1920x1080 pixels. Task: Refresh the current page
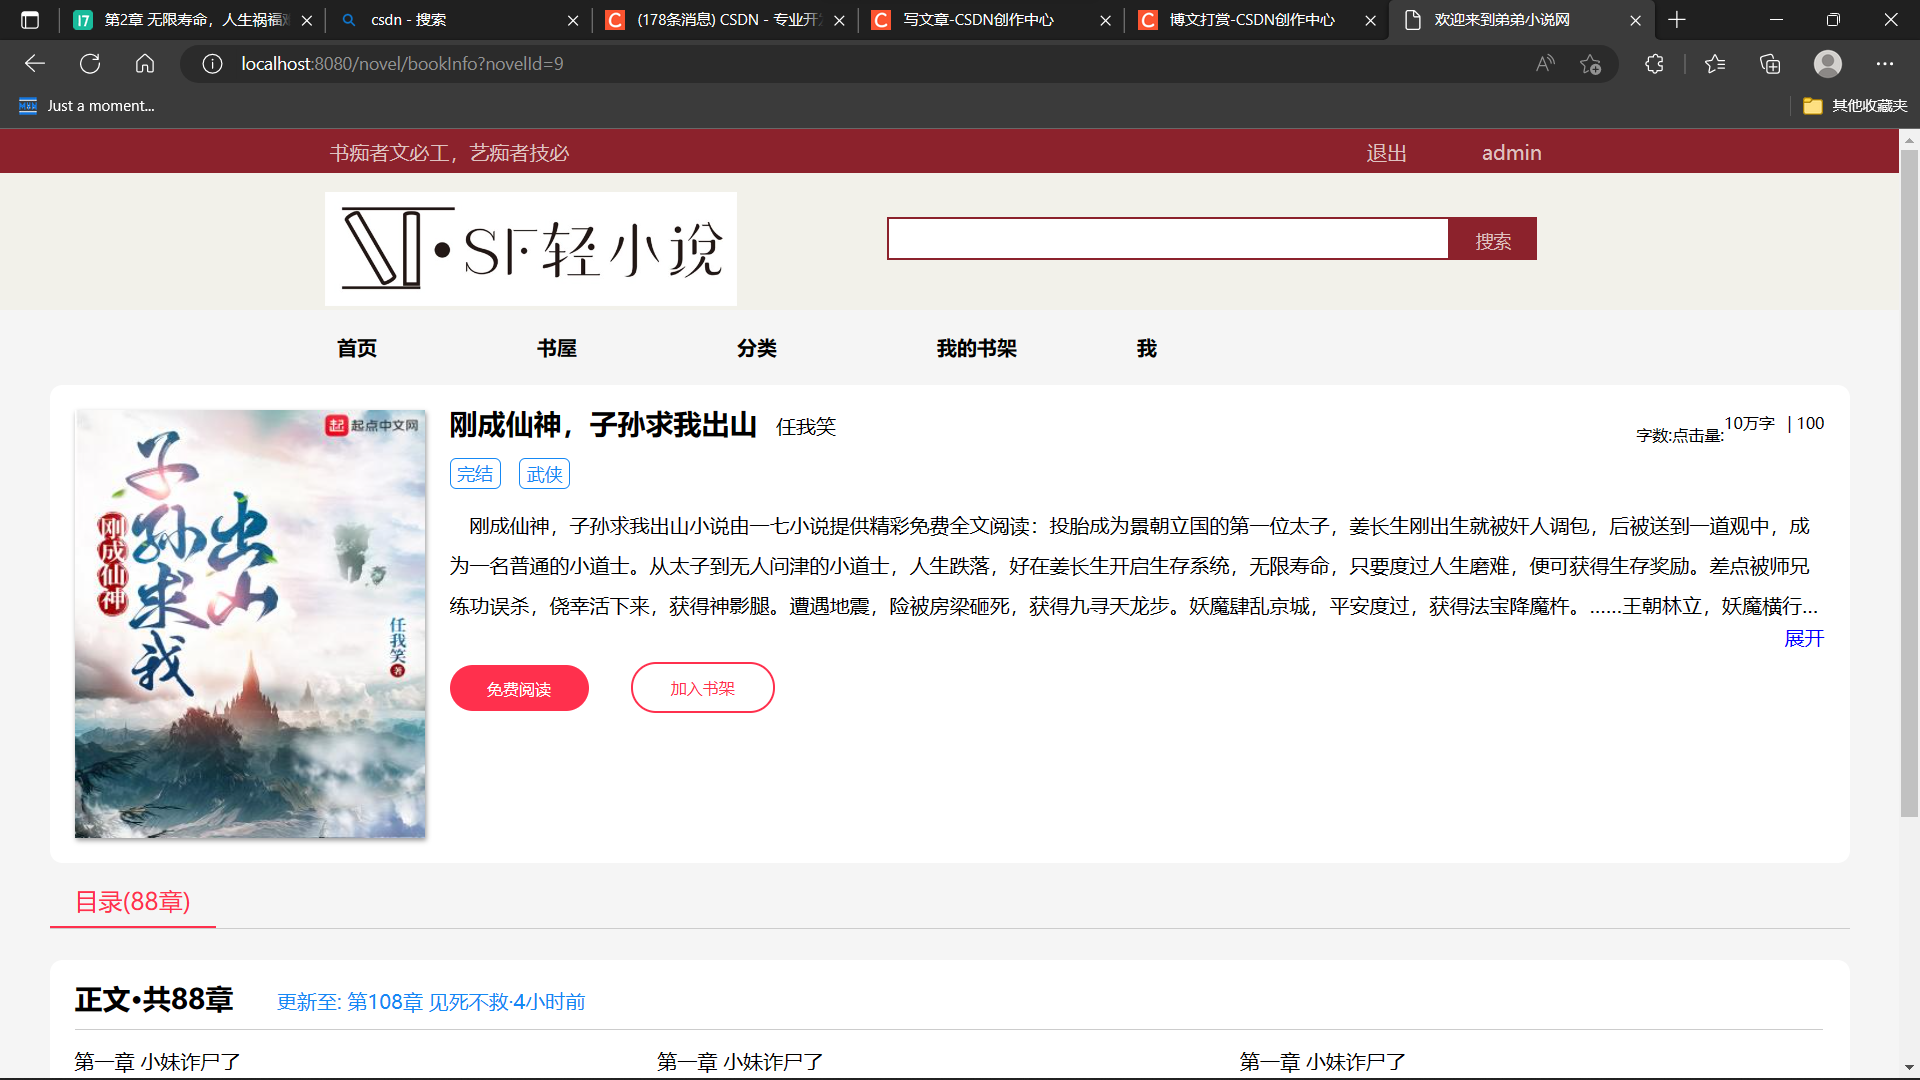90,64
